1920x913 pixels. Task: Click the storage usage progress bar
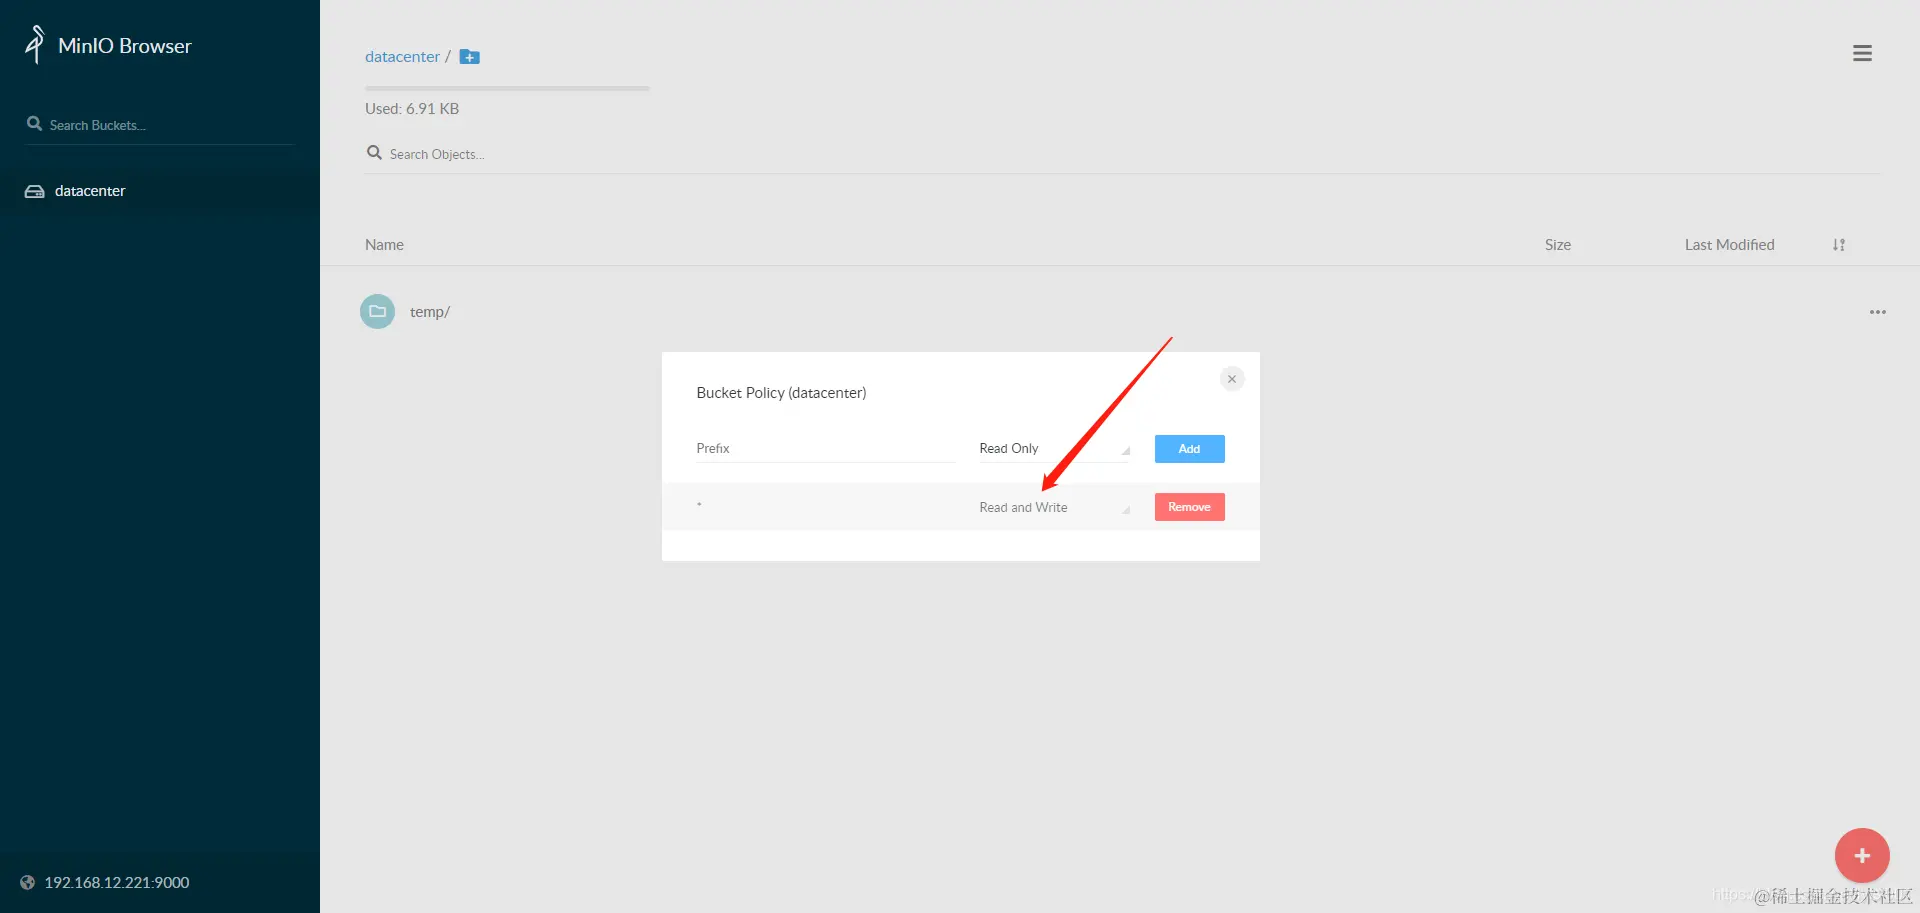pyautogui.click(x=507, y=88)
